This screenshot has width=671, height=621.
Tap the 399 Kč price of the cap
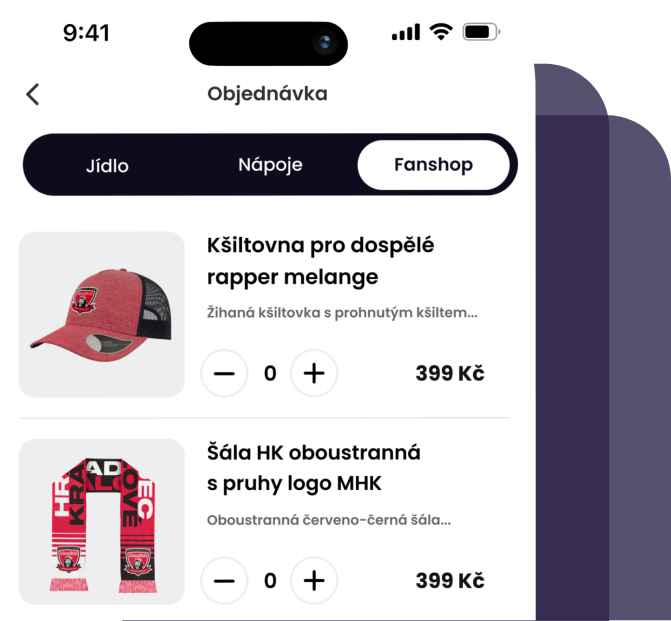450,373
